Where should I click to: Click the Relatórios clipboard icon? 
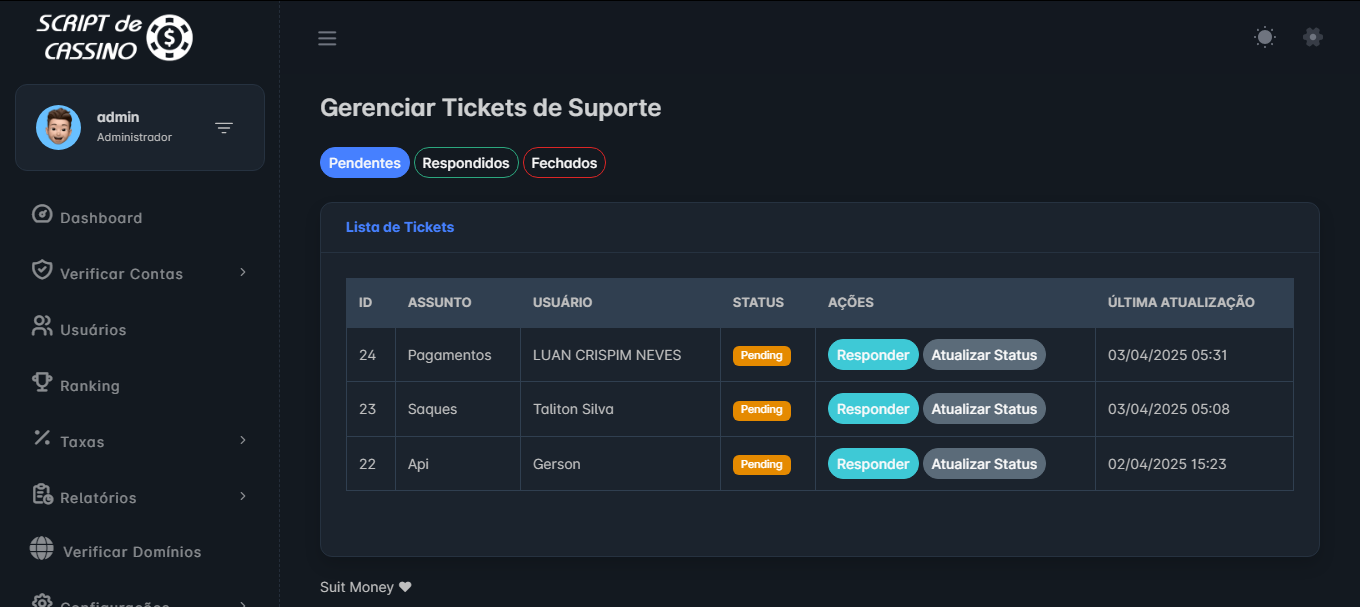42,494
